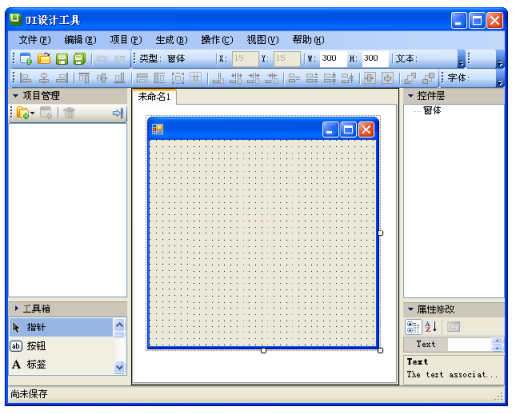Expand the 工具箱 panel triangle

tap(16, 308)
